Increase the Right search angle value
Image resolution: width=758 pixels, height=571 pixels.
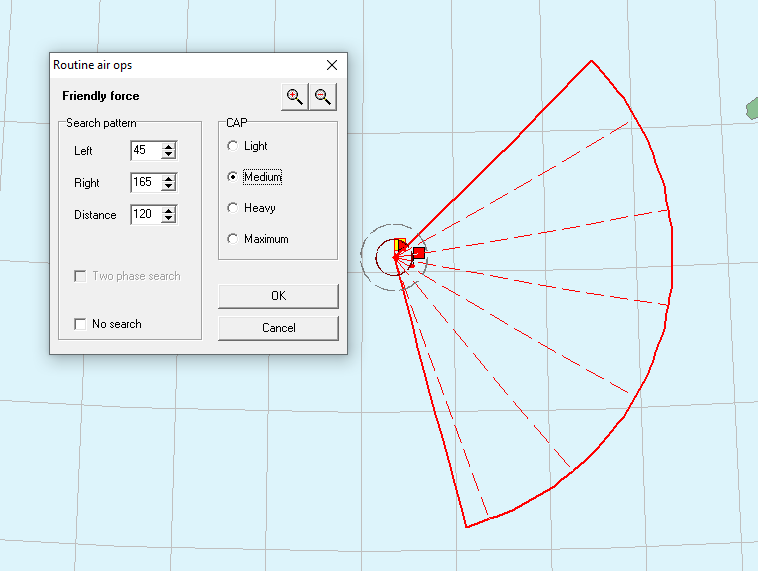click(169, 179)
